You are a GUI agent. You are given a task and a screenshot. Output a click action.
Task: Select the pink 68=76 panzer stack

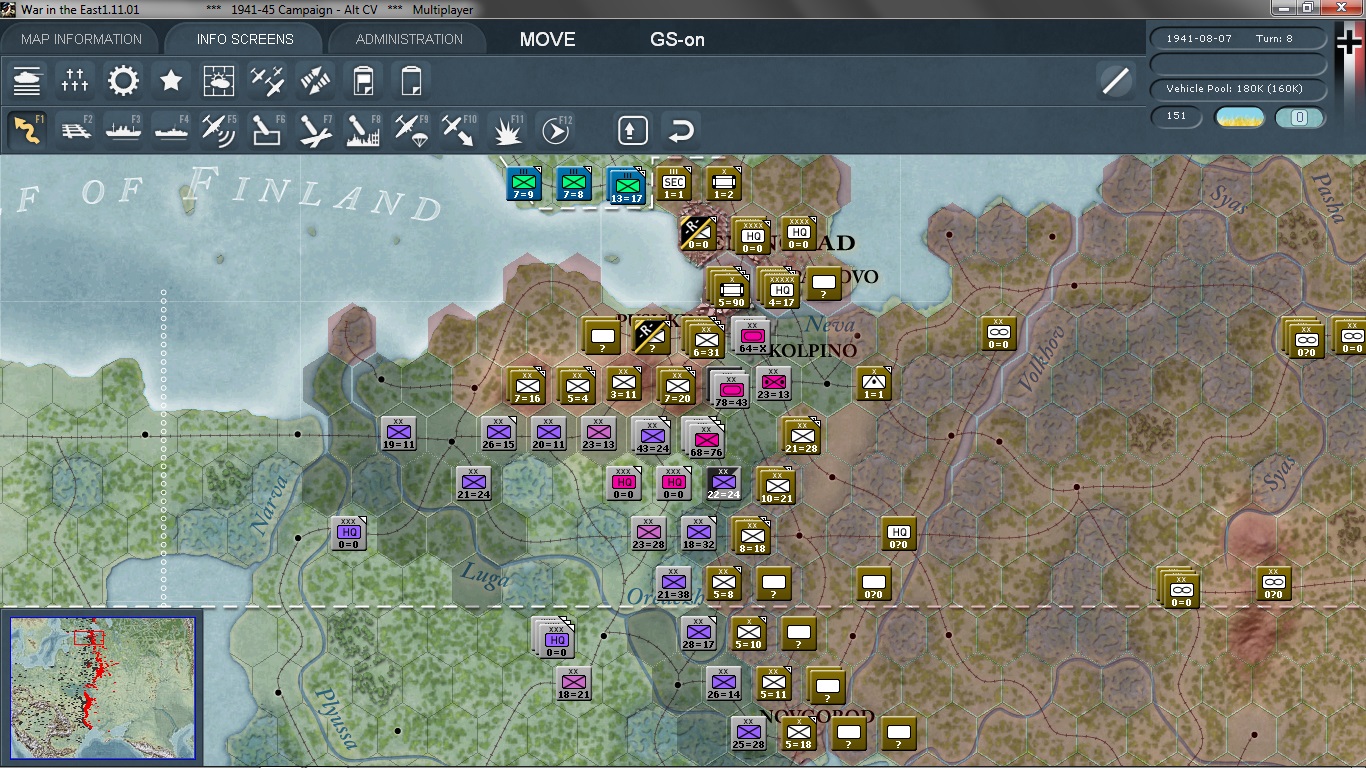704,437
